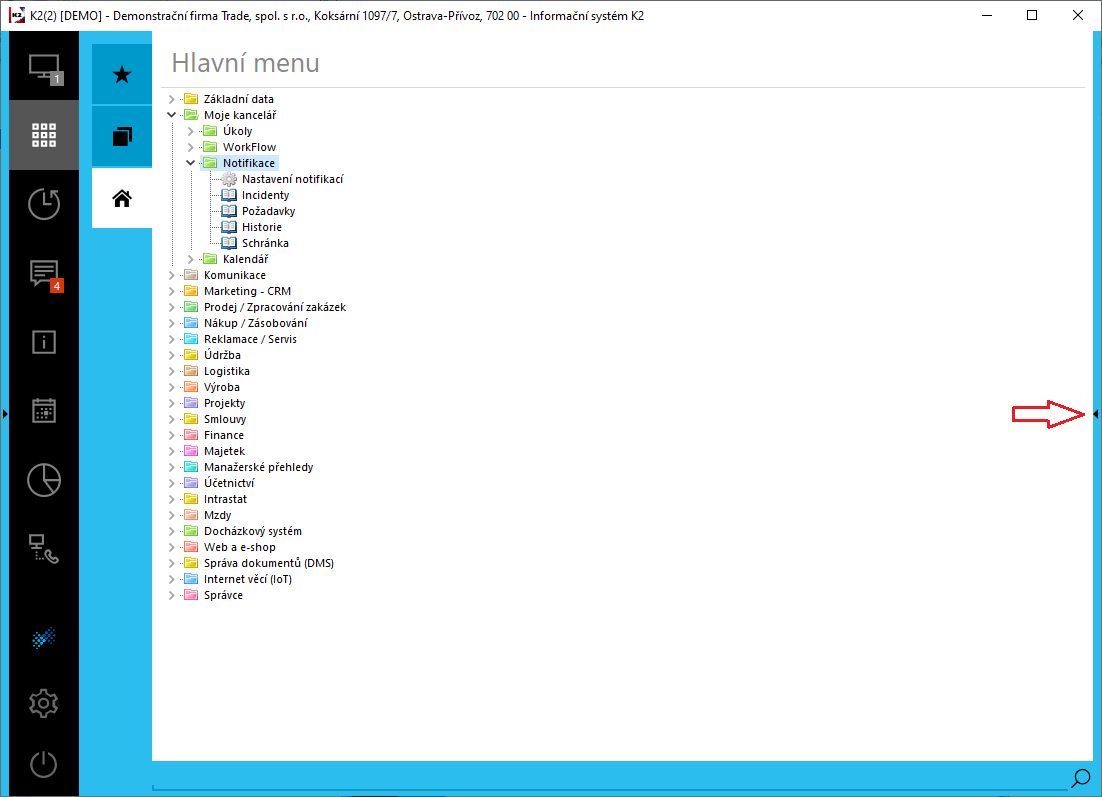1102x797 pixels.
Task: Open the messages icon with badge 4
Action: pyautogui.click(x=45, y=274)
